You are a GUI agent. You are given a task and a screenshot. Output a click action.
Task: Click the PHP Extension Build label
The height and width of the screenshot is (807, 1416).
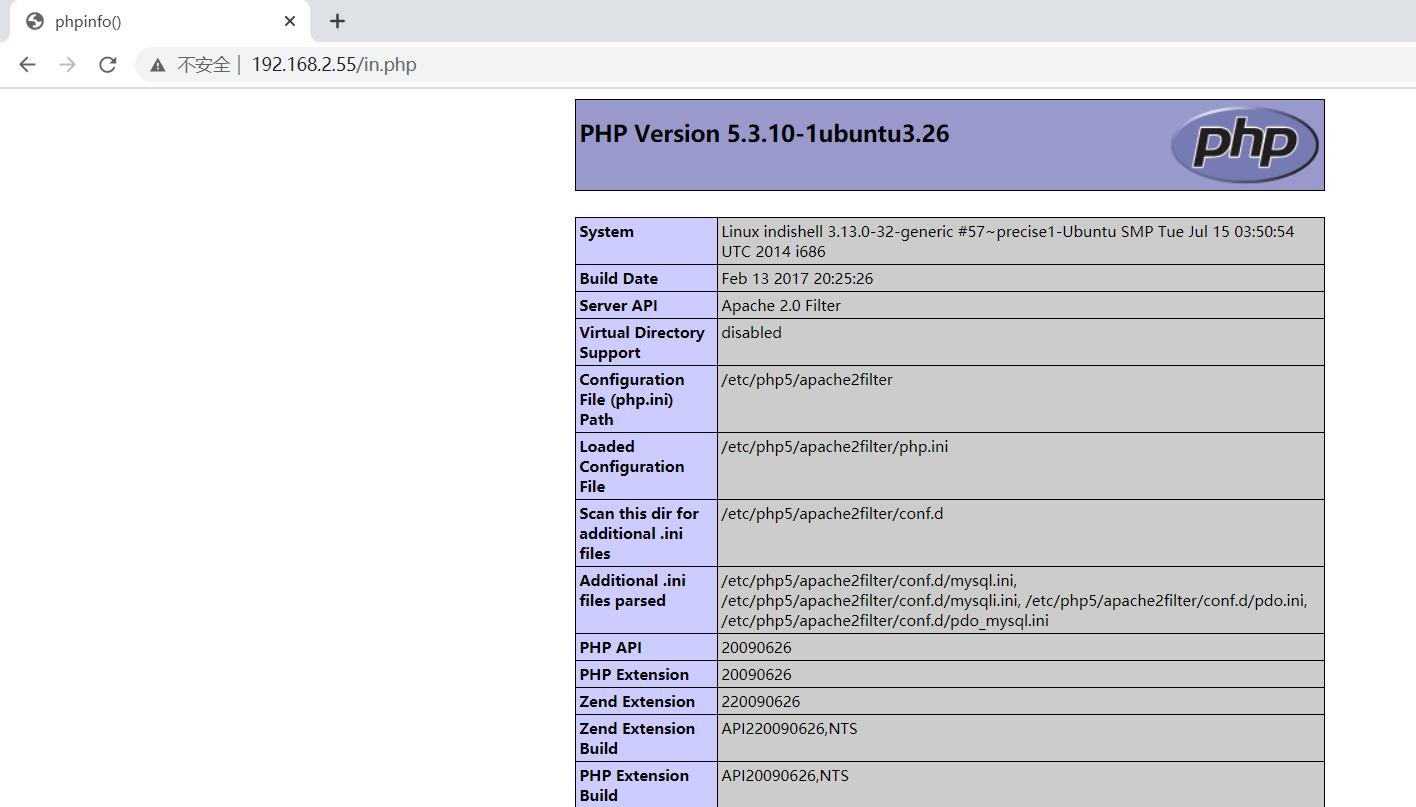pyautogui.click(x=634, y=786)
